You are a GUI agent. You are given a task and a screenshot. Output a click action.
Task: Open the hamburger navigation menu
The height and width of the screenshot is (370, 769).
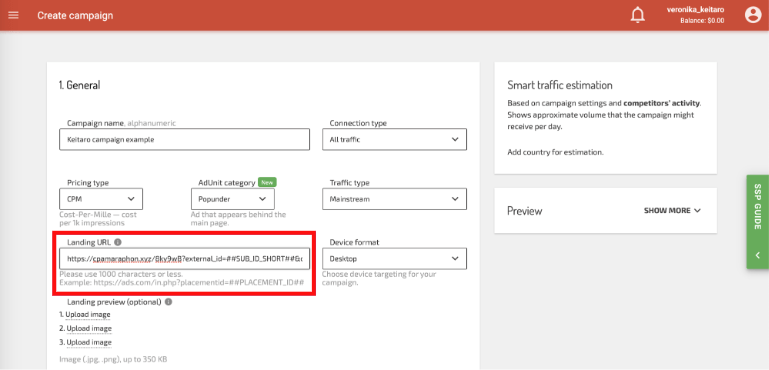(x=13, y=15)
